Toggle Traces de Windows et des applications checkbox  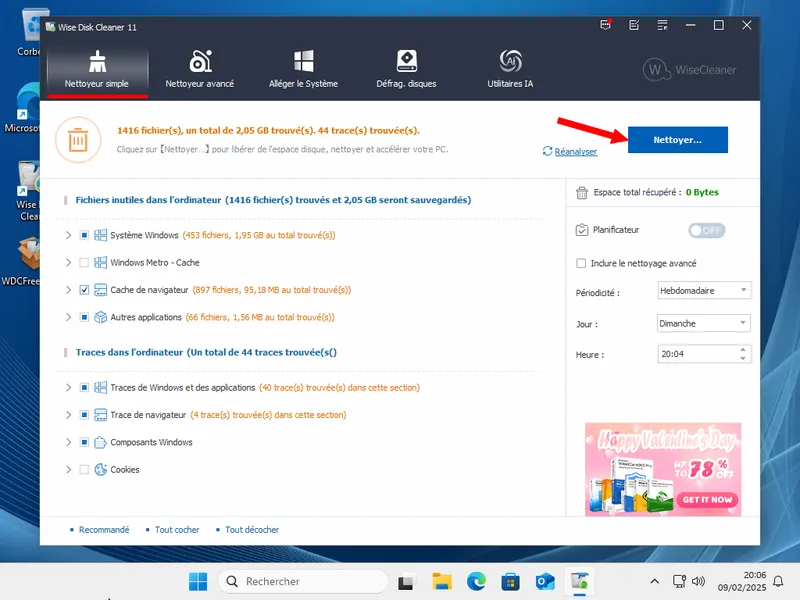tap(84, 388)
